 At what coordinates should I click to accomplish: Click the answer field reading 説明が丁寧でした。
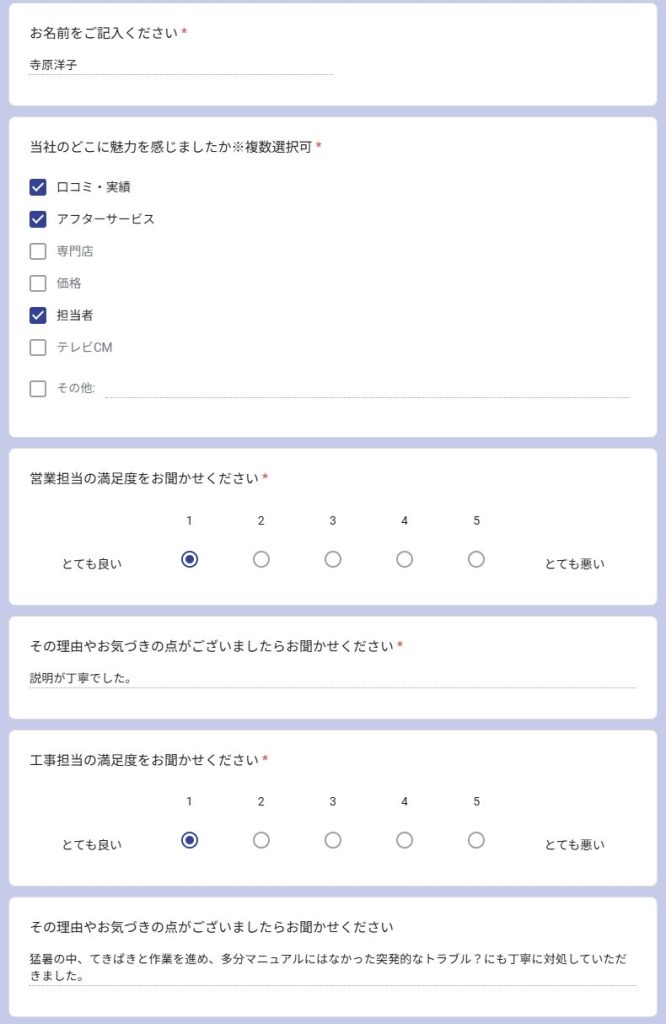pyautogui.click(x=333, y=678)
